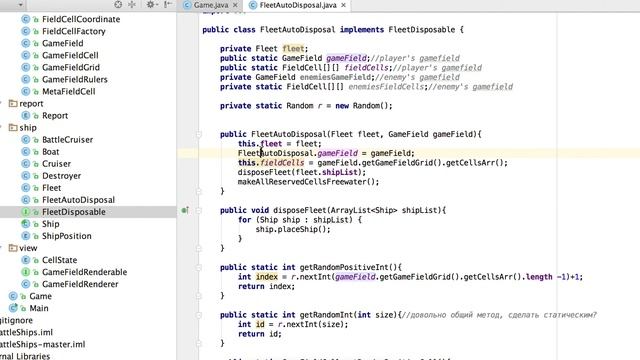Select FleetDisposable interface in project tree

tap(73, 212)
